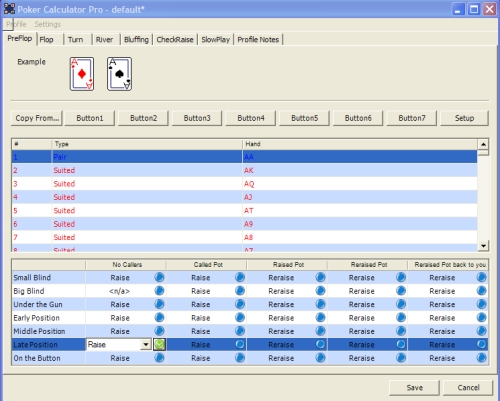
Task: Open the Setup button
Action: (x=465, y=118)
